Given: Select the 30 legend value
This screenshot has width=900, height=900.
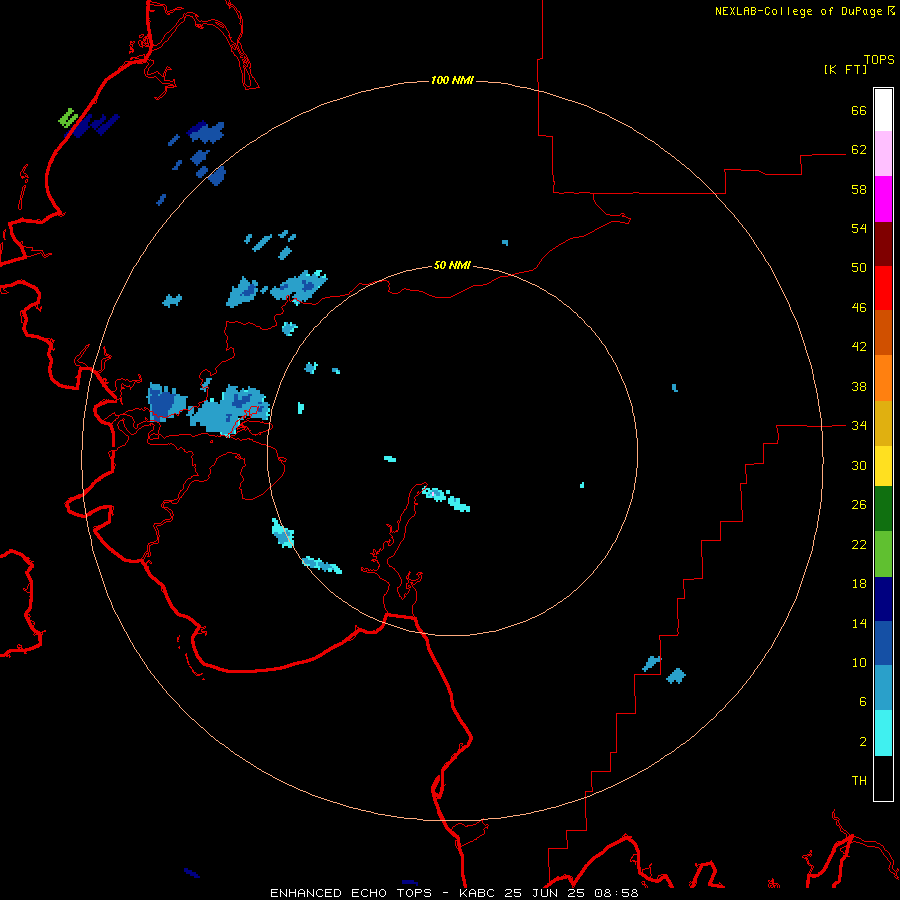Looking at the screenshot, I should 859,465.
